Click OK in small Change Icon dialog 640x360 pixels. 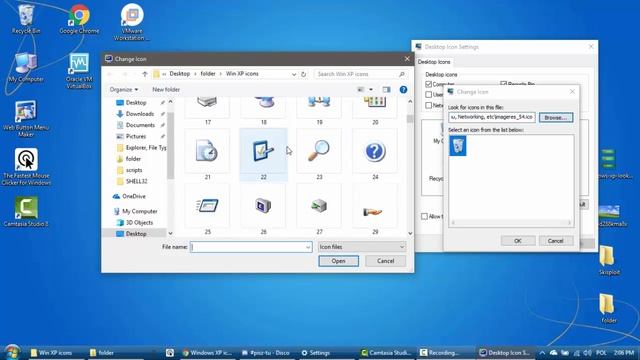(518, 241)
